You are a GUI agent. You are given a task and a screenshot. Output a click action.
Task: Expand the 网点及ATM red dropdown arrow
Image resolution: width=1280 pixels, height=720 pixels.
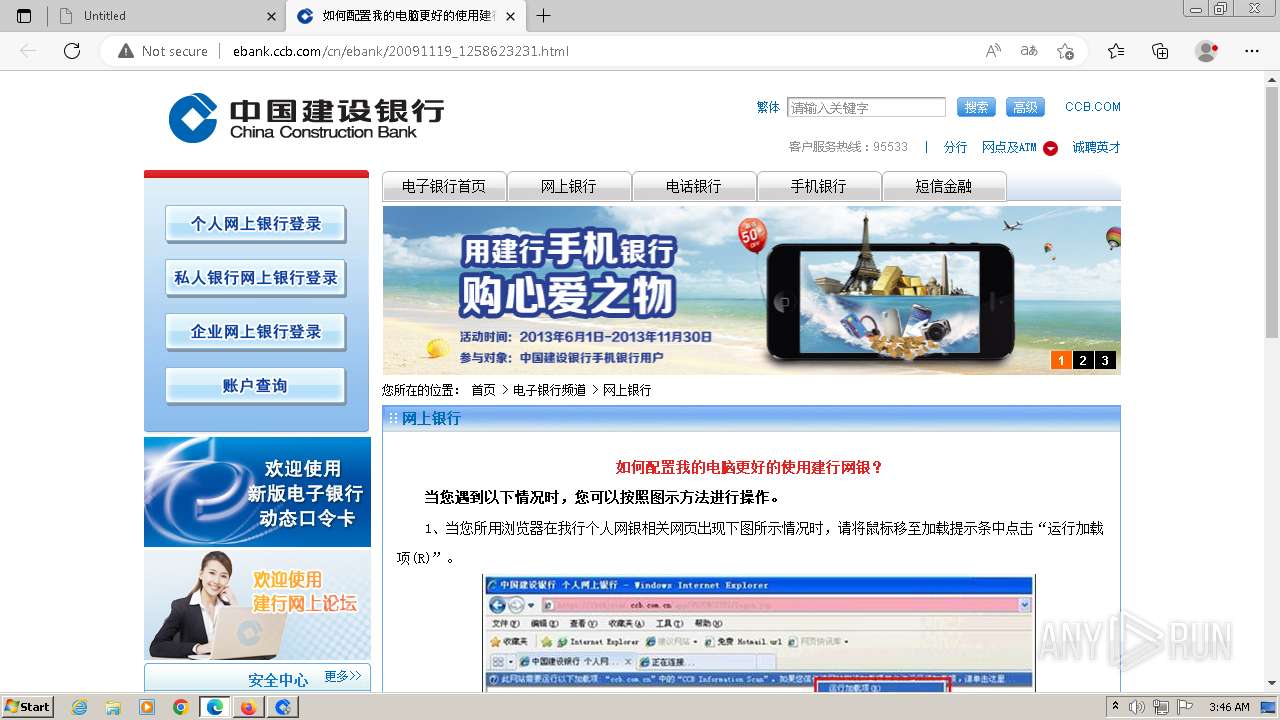coord(1050,148)
